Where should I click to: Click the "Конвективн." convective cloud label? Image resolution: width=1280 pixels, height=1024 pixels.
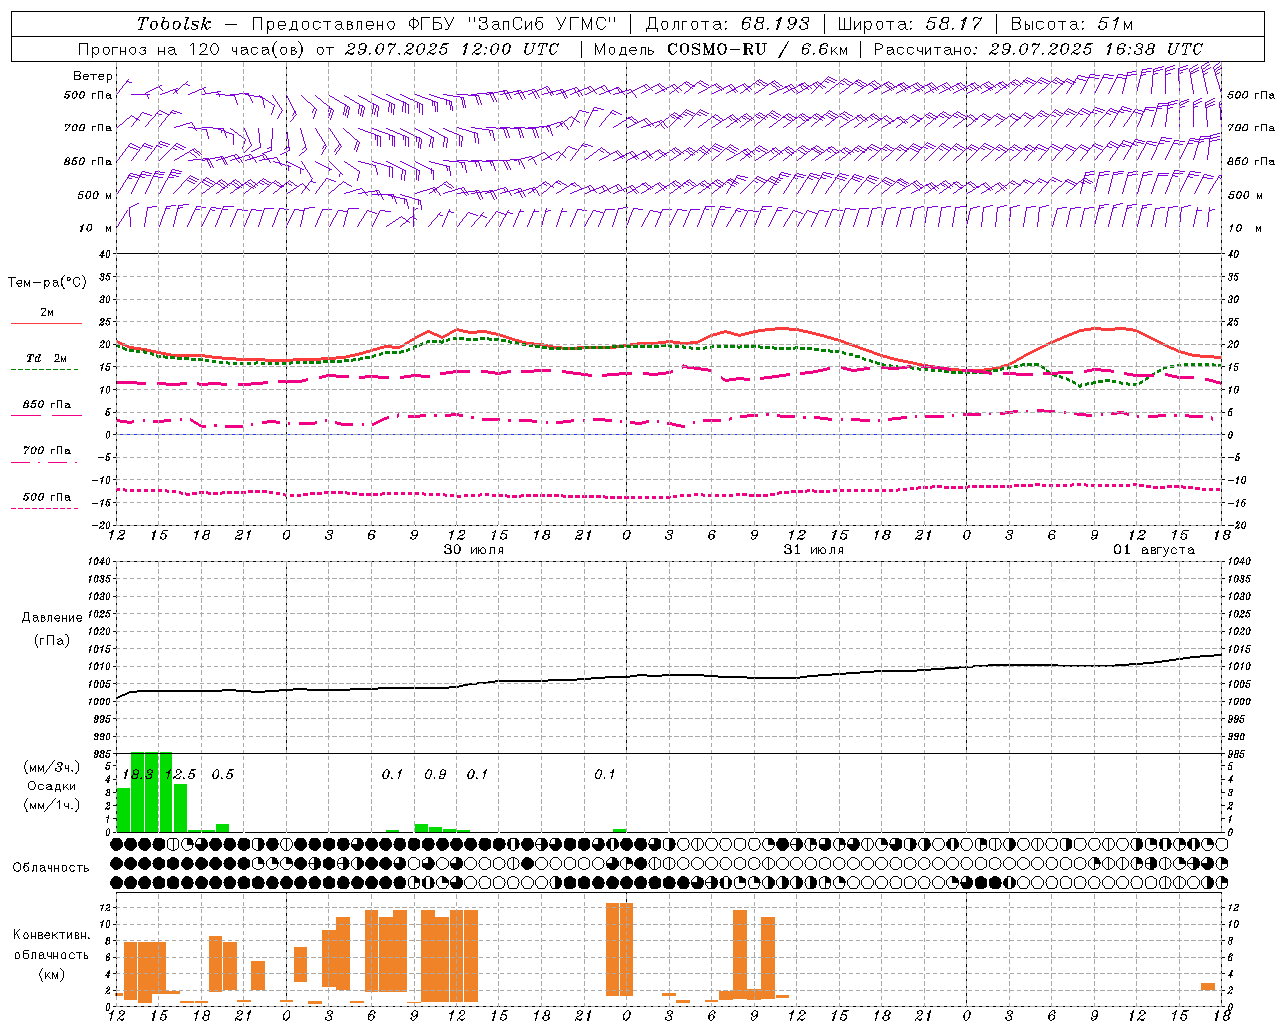tap(51, 934)
